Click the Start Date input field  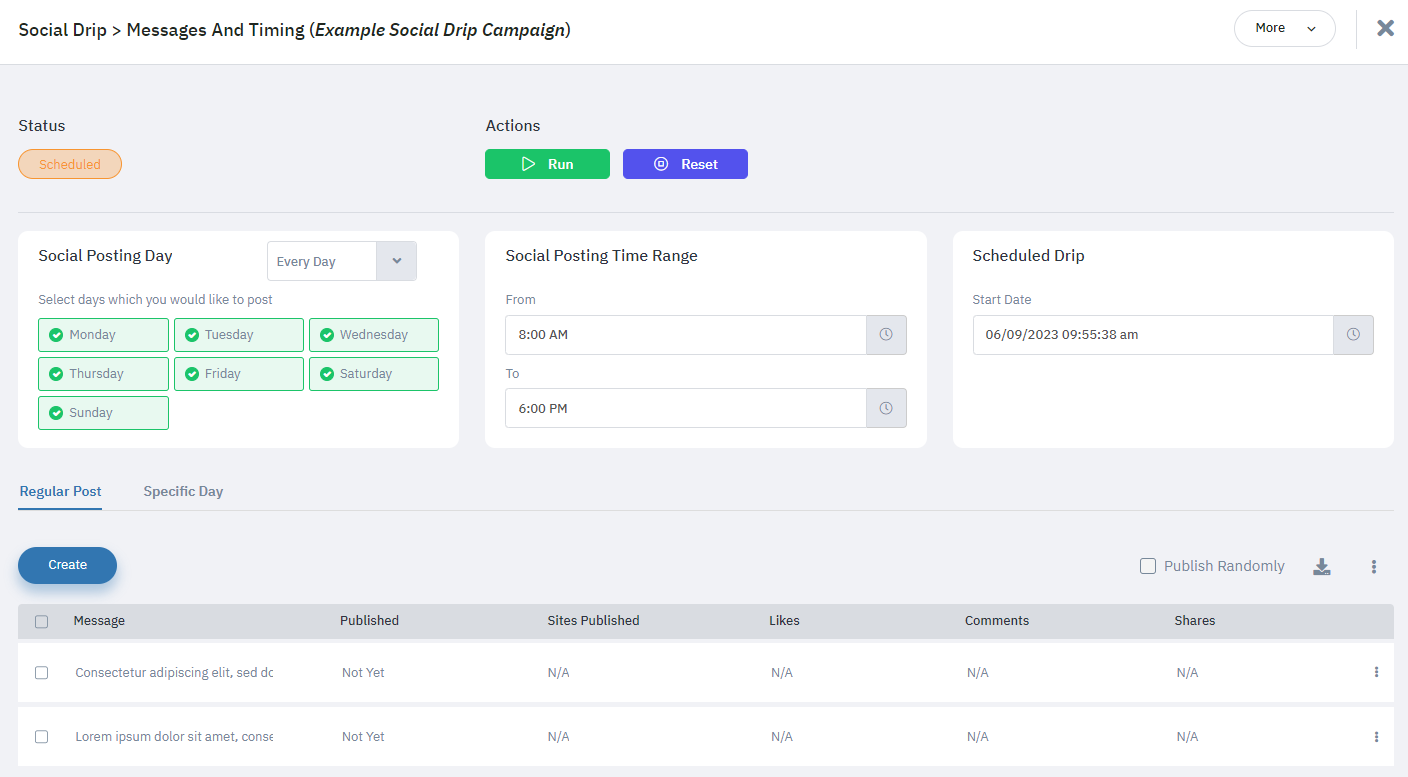point(1152,335)
